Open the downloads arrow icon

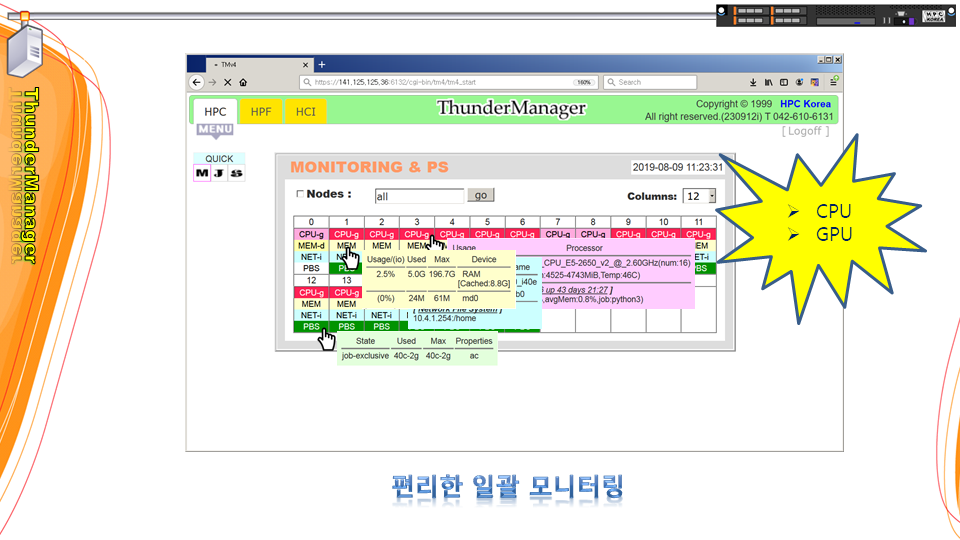pos(753,82)
